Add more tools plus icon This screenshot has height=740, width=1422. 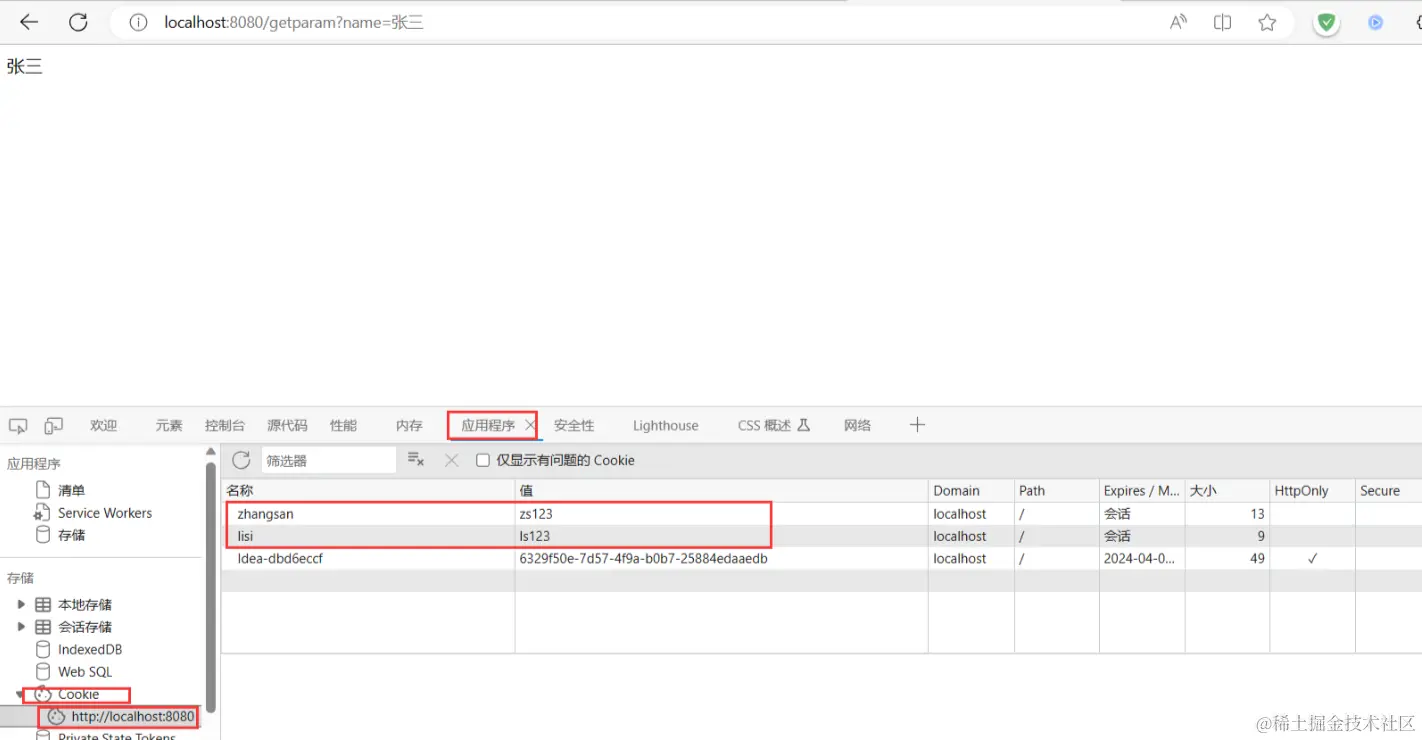pyautogui.click(x=917, y=425)
